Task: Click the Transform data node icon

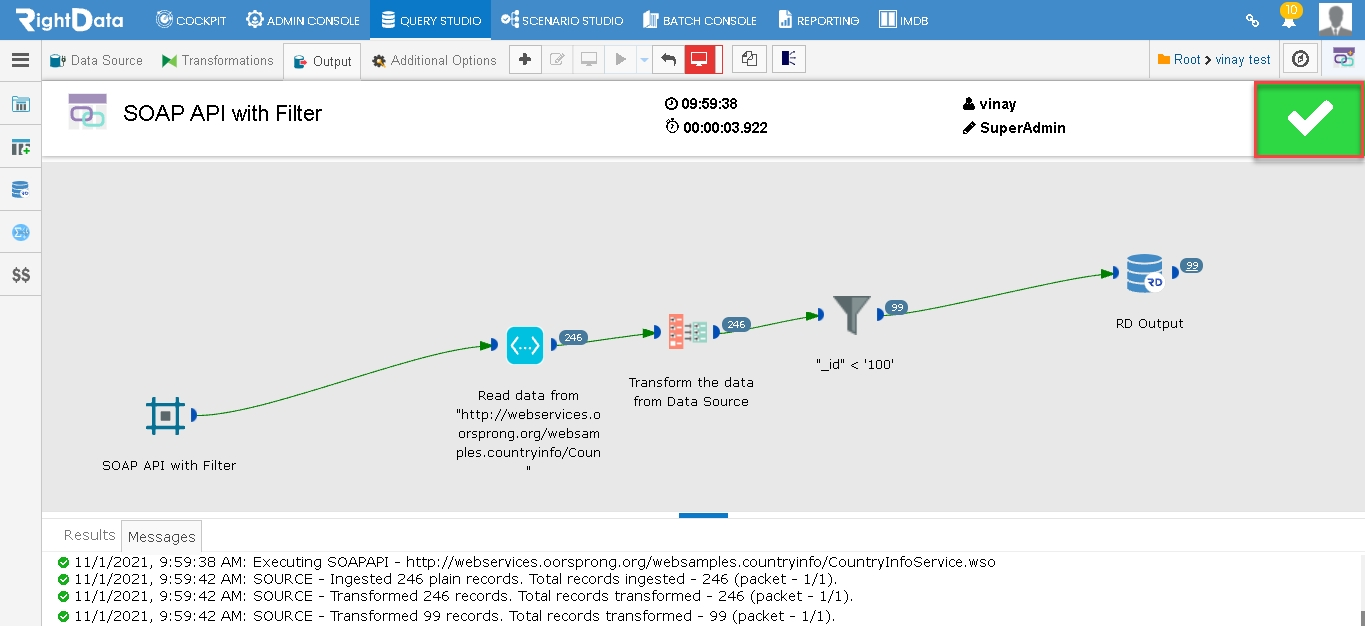Action: pyautogui.click(x=688, y=331)
